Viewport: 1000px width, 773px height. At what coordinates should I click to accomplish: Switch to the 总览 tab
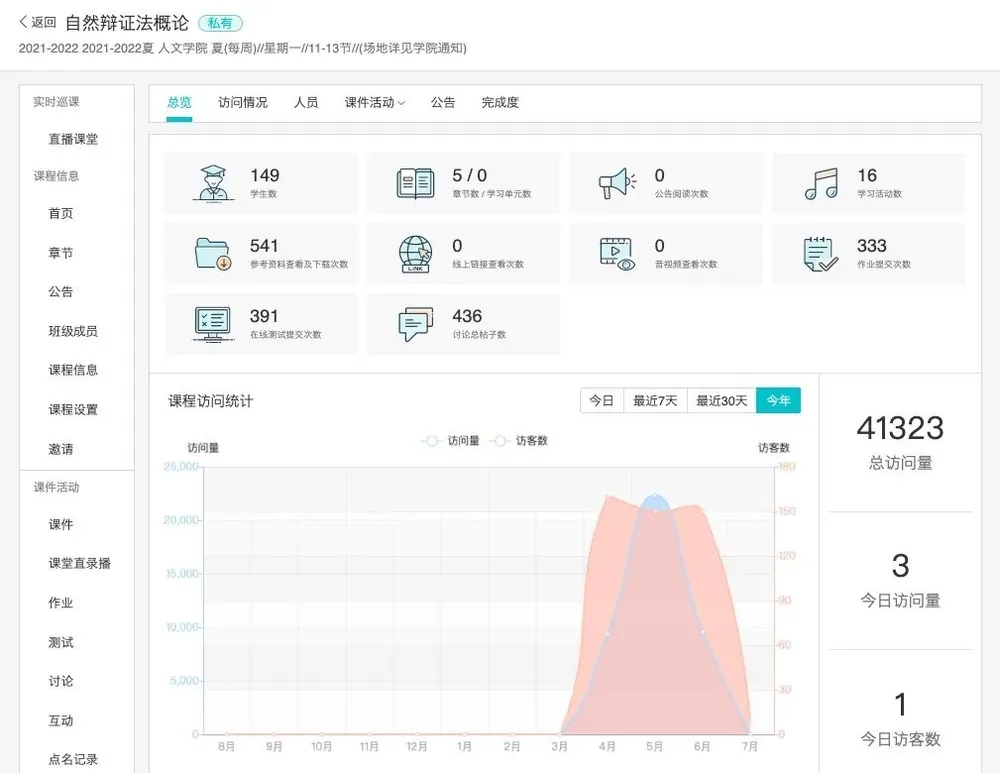(x=179, y=103)
